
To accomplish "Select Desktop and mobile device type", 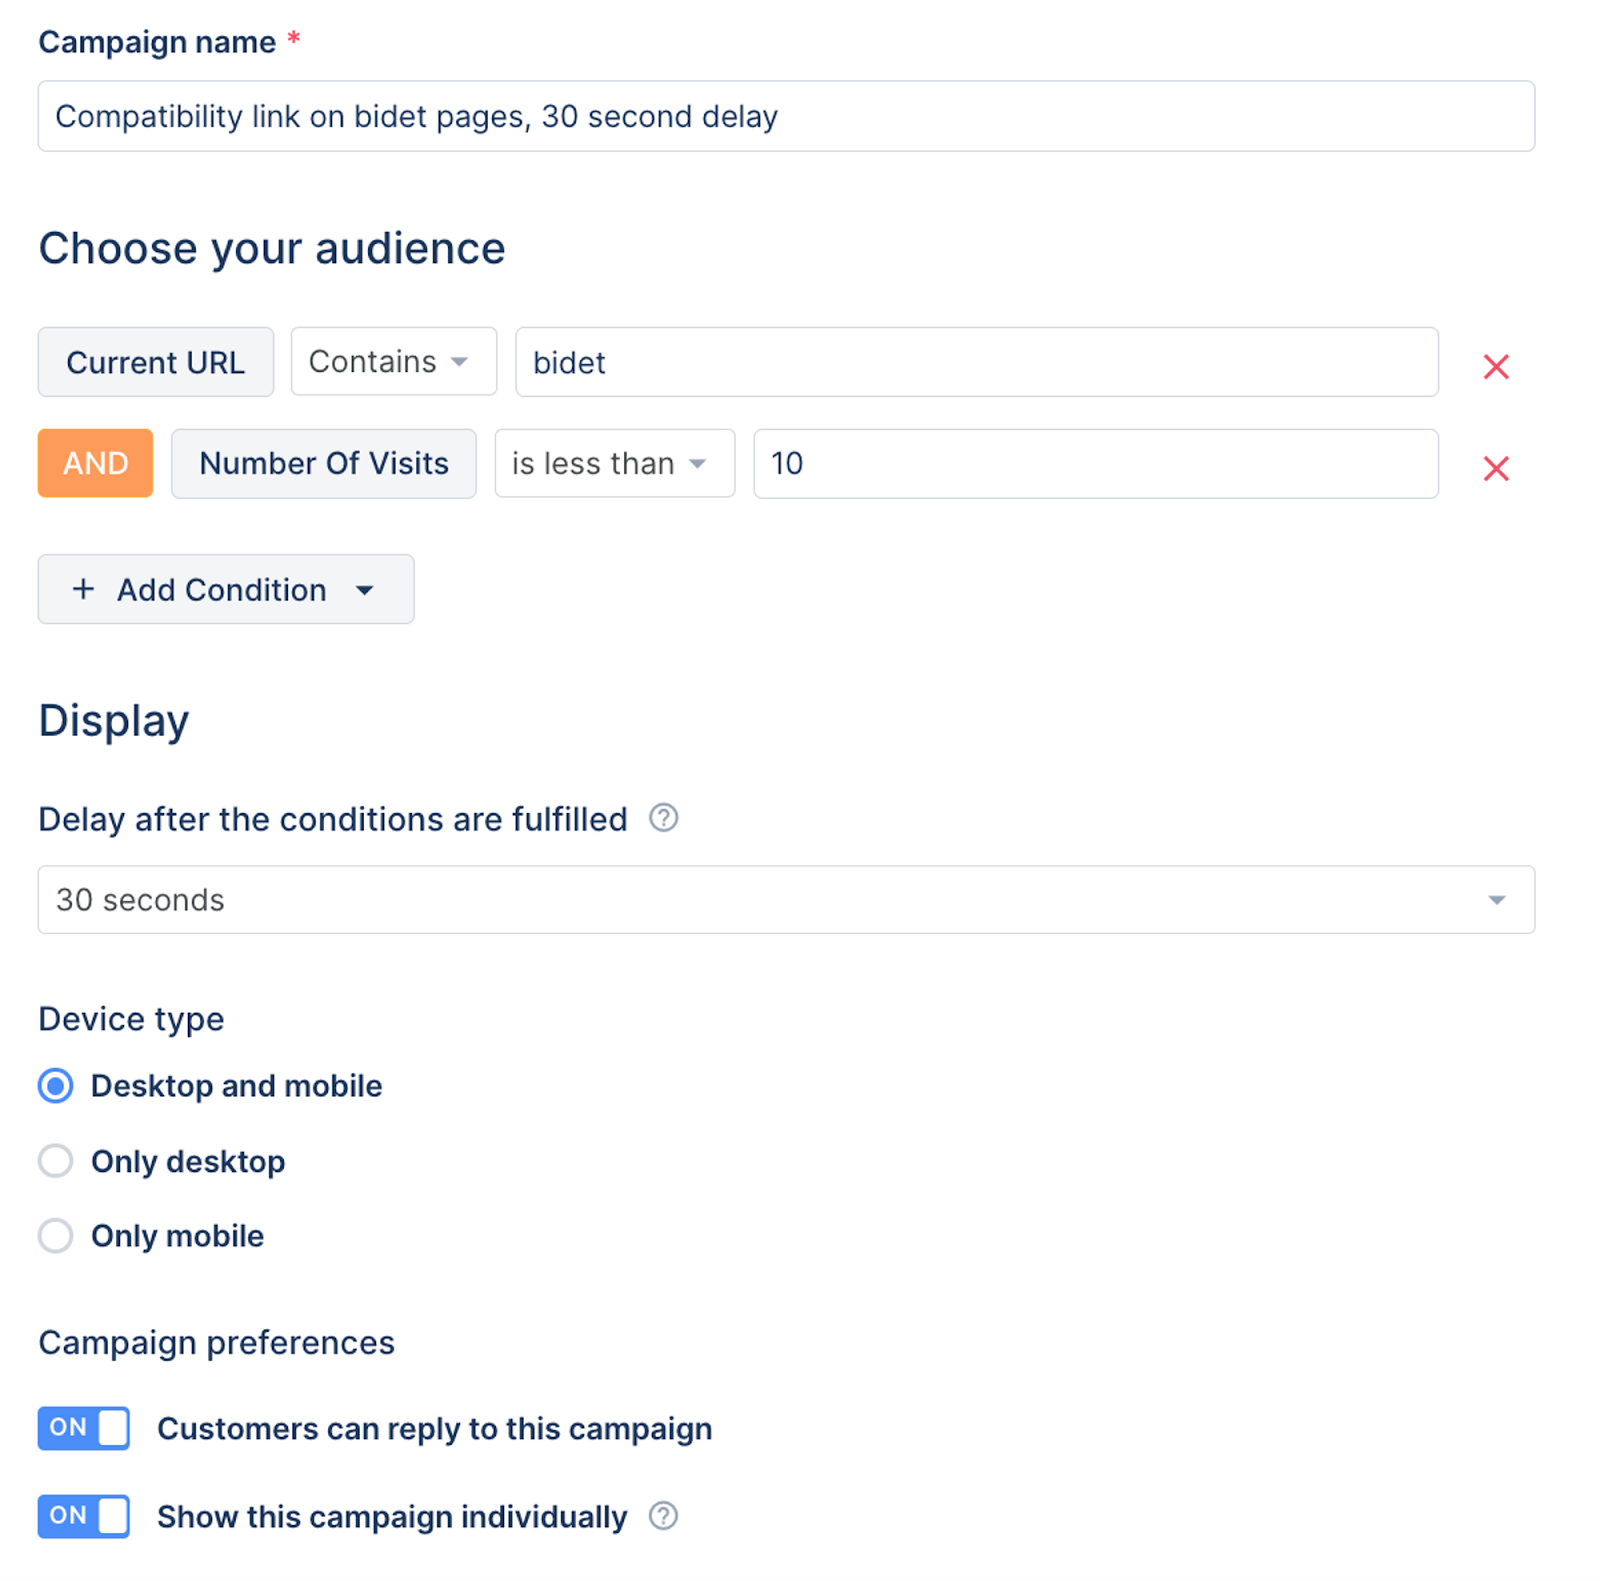I will [x=56, y=1086].
